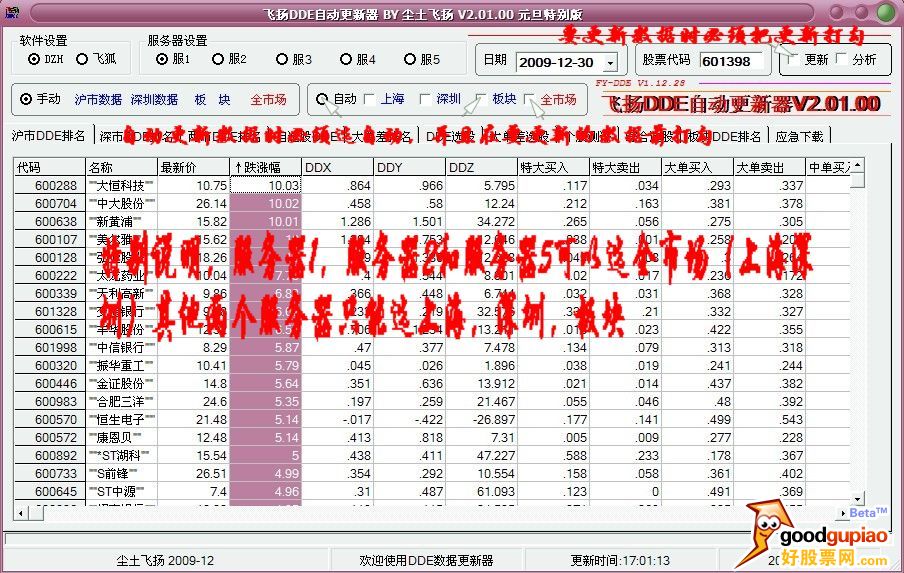Click the 更新时间:17:01:13 status bar entry

[620, 560]
